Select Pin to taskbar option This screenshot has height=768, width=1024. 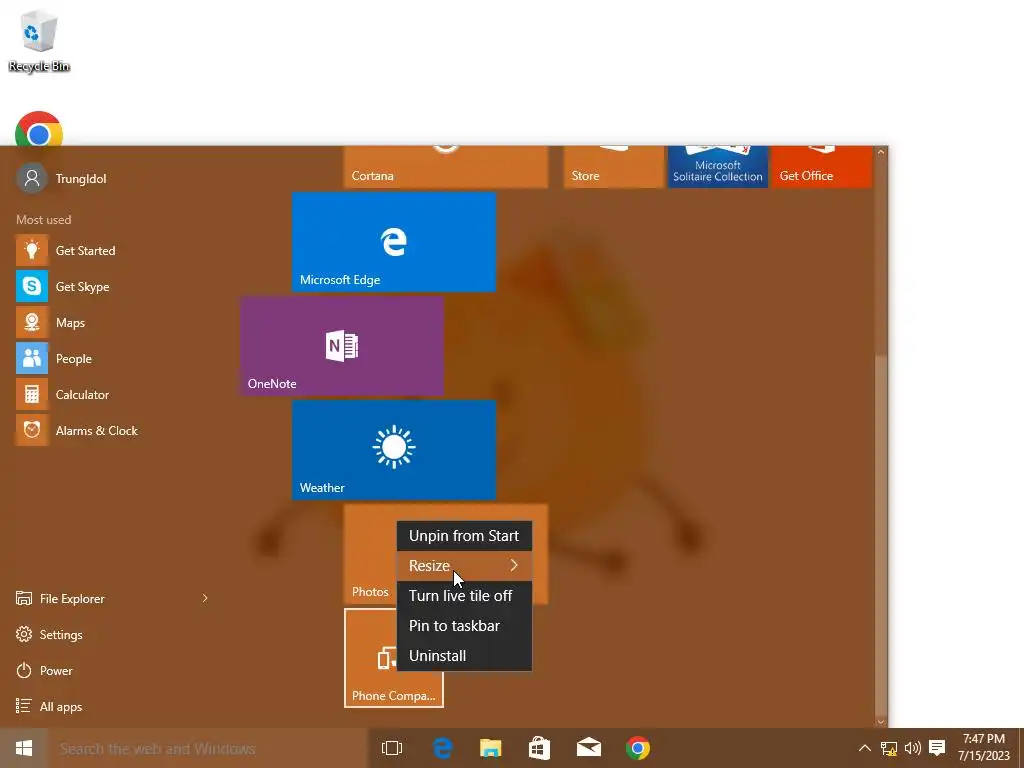pyautogui.click(x=464, y=626)
